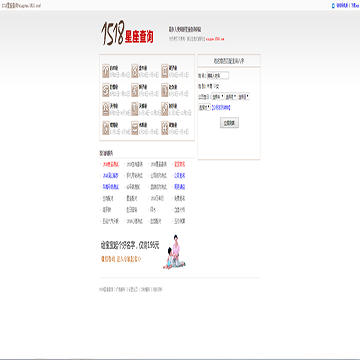
Task: Click the 1518 horoscope site logo
Action: point(127,33)
